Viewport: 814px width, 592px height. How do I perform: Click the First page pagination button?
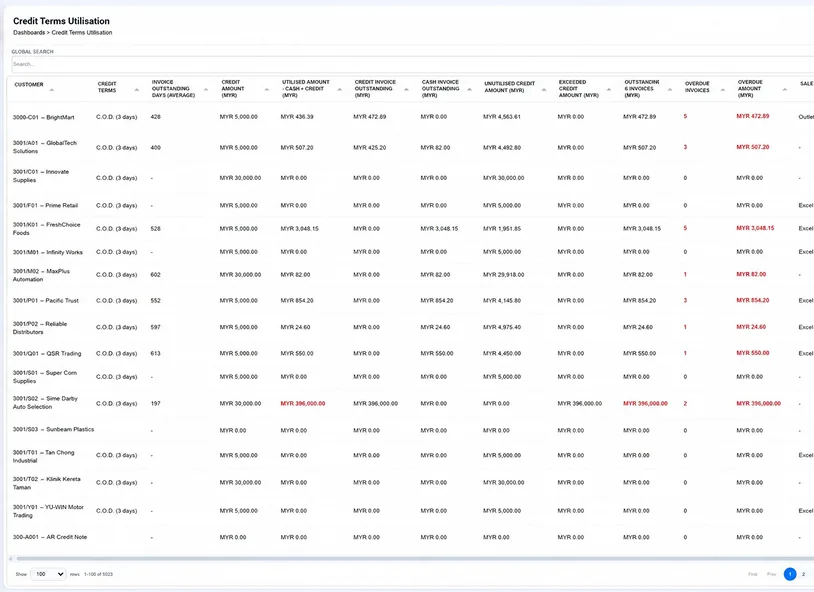[x=753, y=574]
